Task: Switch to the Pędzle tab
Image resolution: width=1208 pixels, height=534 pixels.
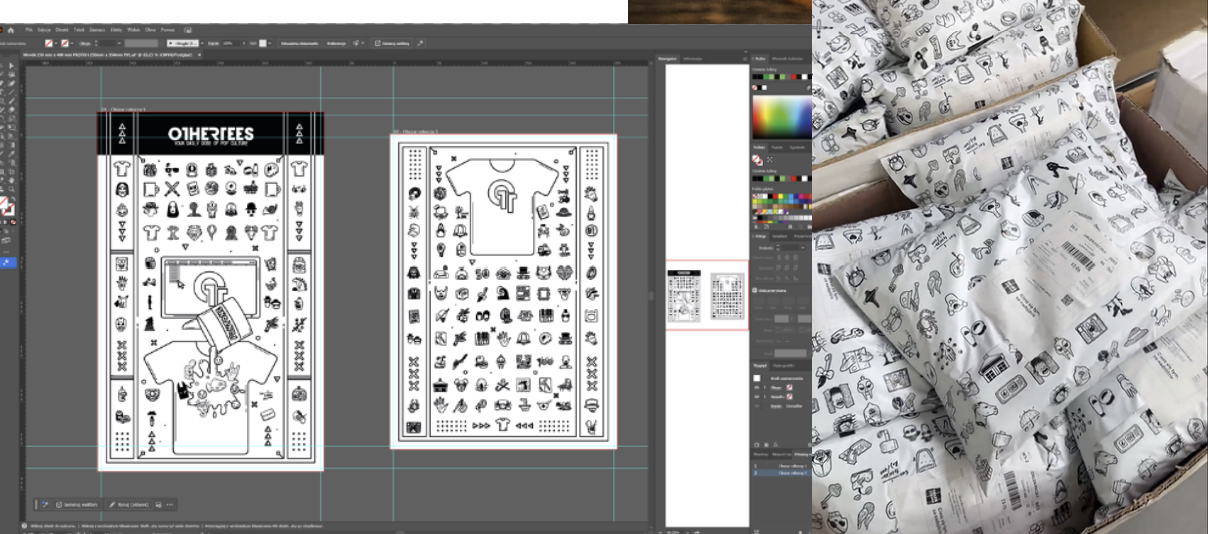Action: pos(776,147)
